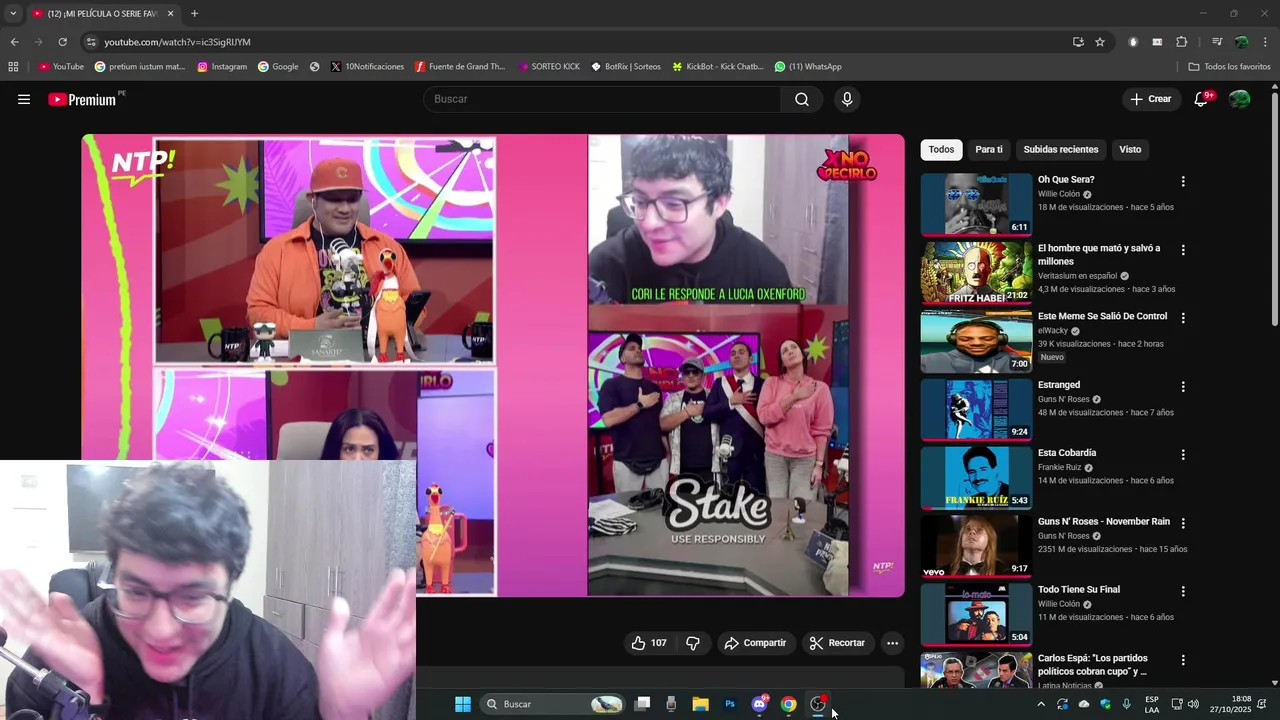Open options for Carlos Espá video

pos(1183,660)
